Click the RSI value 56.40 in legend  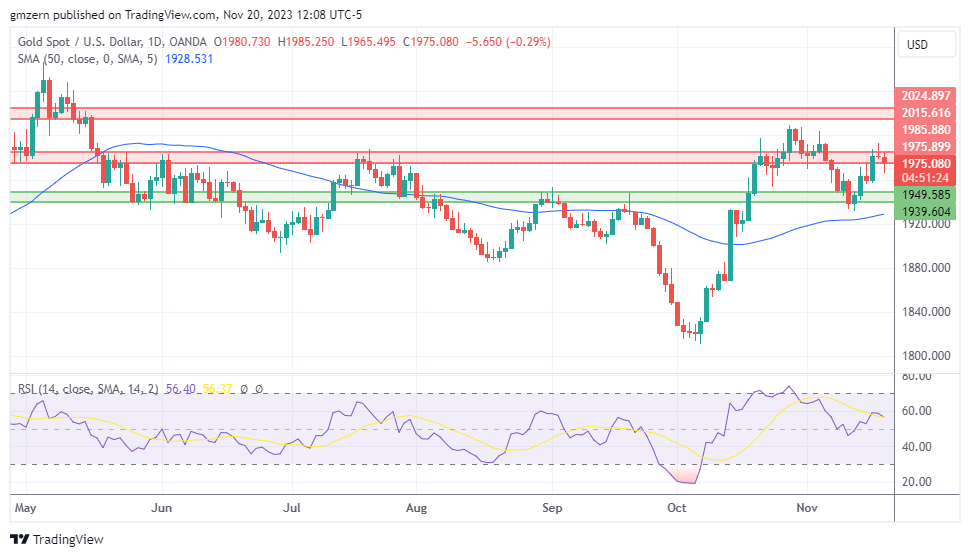point(181,389)
